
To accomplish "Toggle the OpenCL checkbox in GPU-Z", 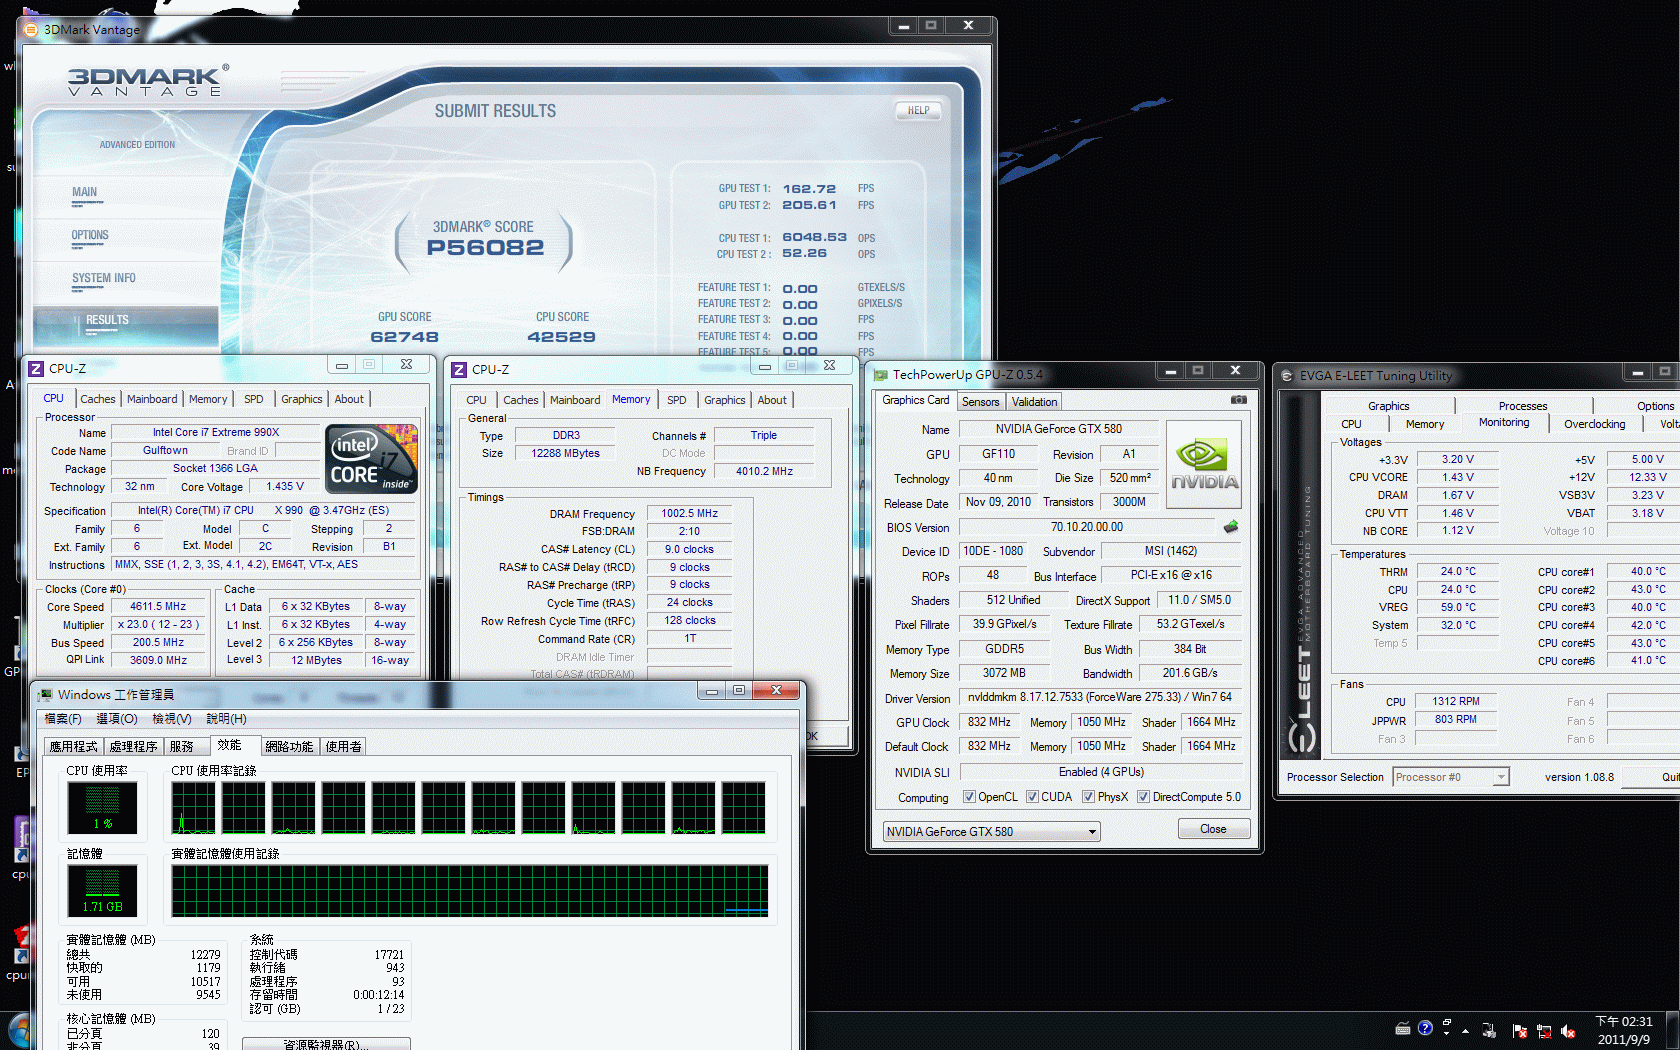I will coord(969,797).
